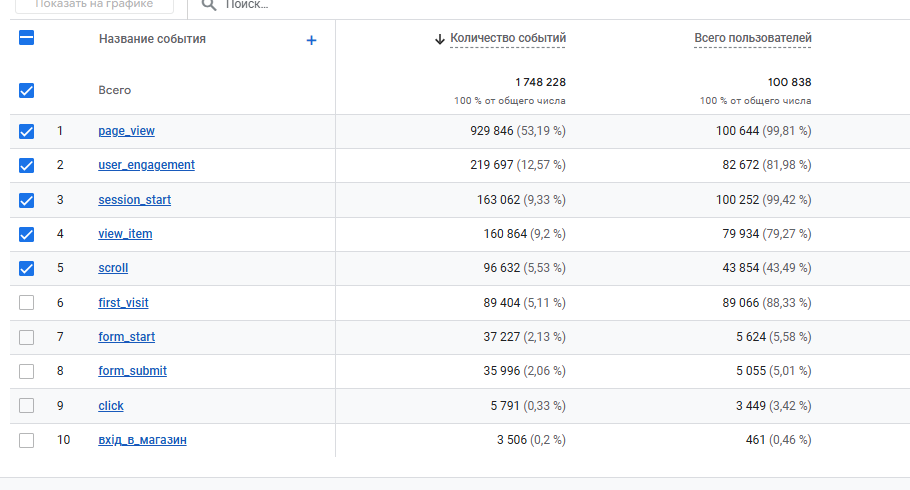Toggle the select-all header checkbox

[x=27, y=38]
